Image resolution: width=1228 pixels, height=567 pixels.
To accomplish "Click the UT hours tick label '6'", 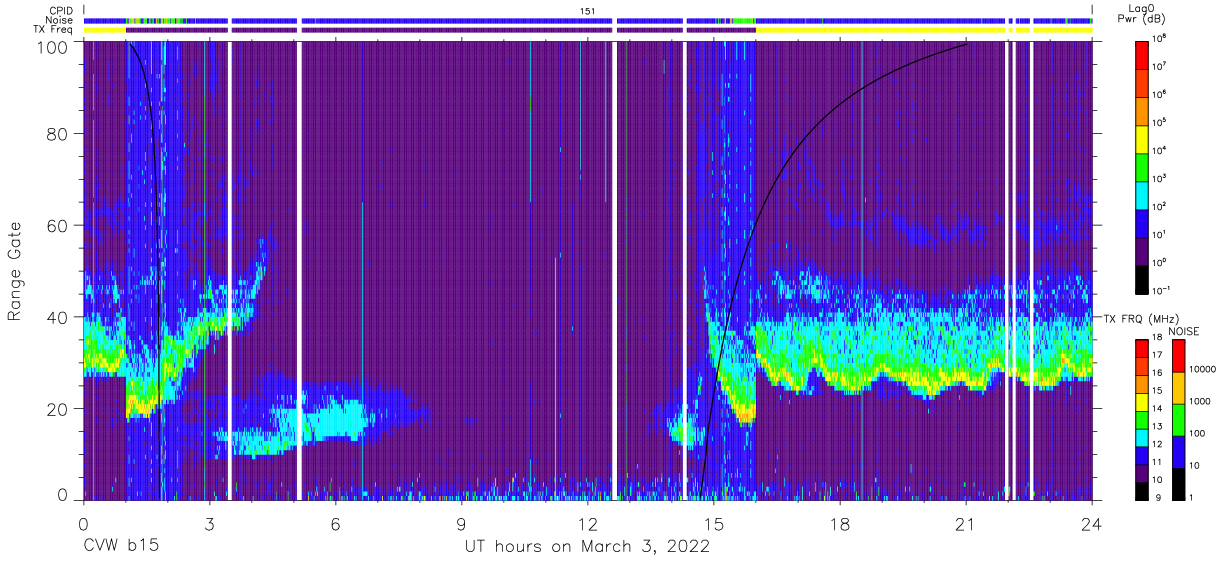I will coord(335,523).
